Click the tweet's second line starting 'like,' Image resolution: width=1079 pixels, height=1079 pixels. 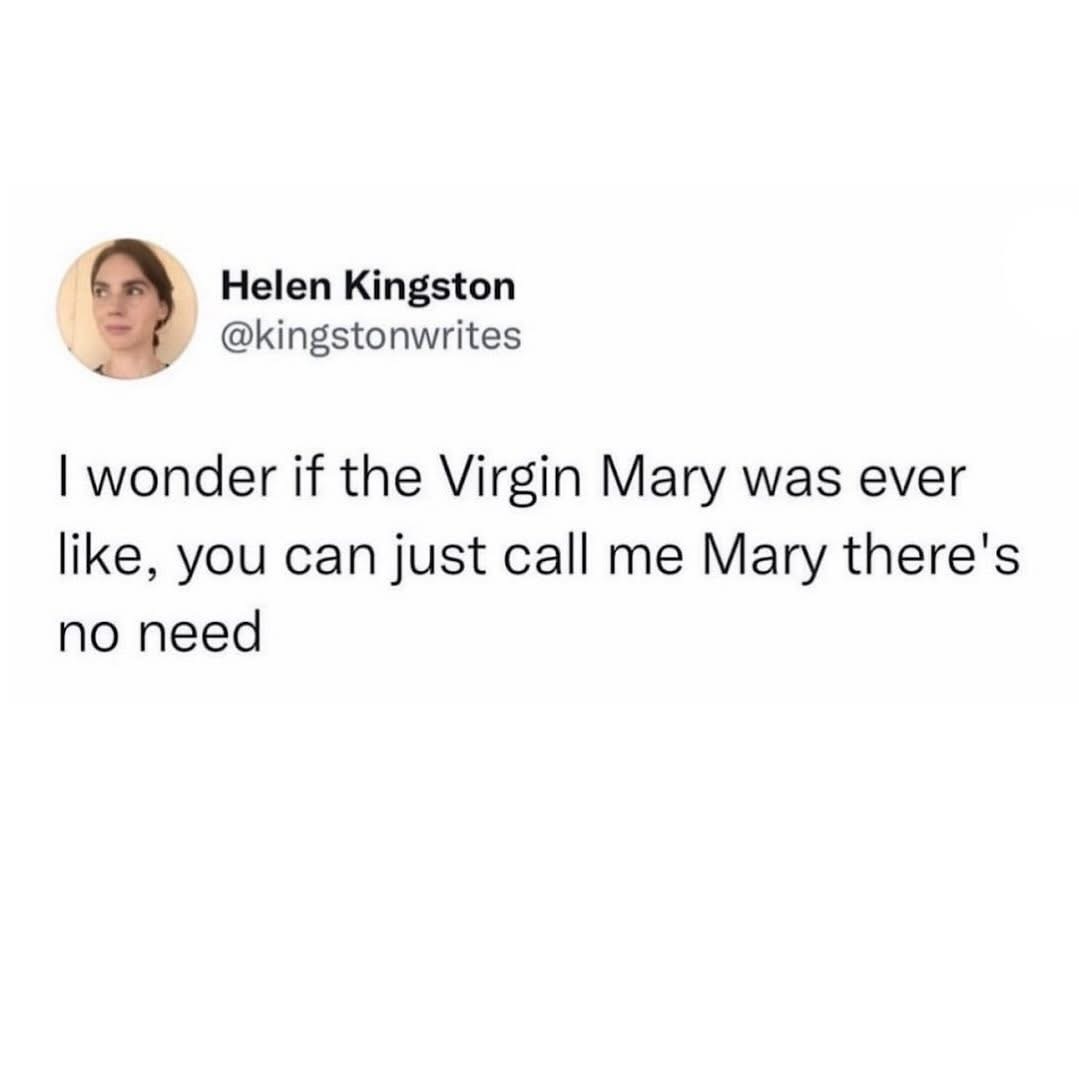[538, 557]
